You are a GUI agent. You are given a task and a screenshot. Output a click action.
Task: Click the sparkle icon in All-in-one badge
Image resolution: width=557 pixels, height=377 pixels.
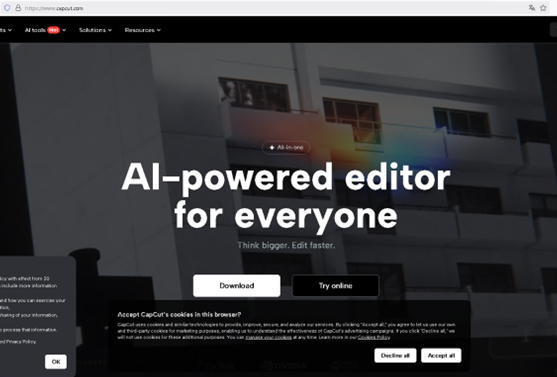272,147
